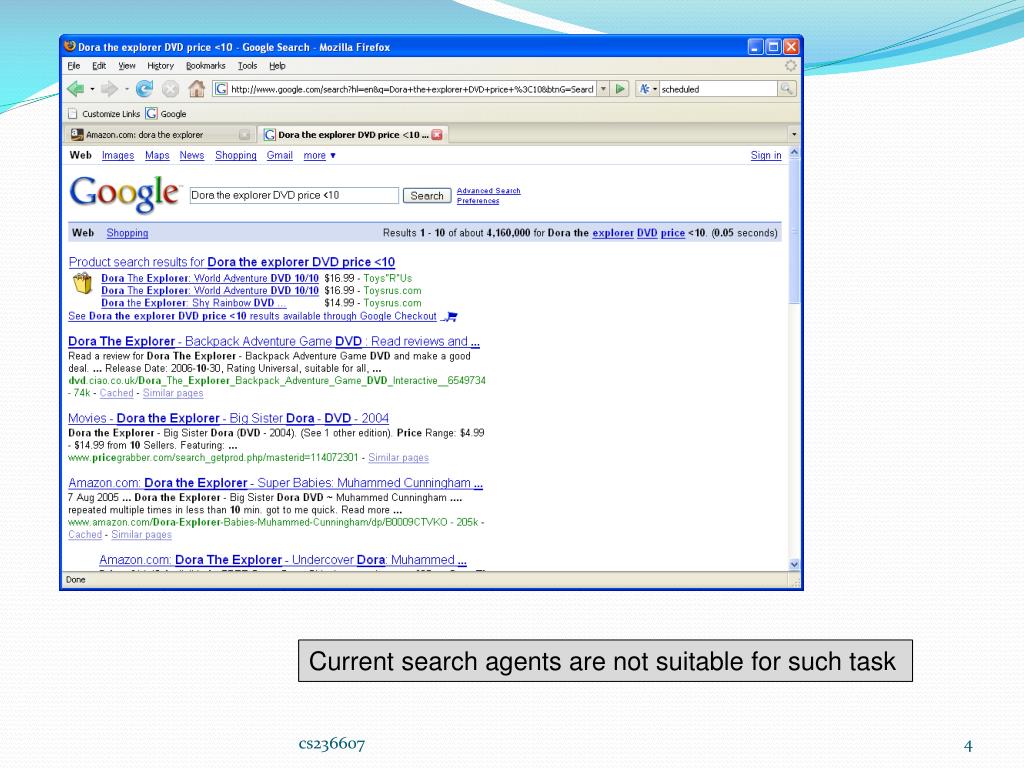Screen dimensions: 1024x768
Task: Open the History menu
Action: 160,66
